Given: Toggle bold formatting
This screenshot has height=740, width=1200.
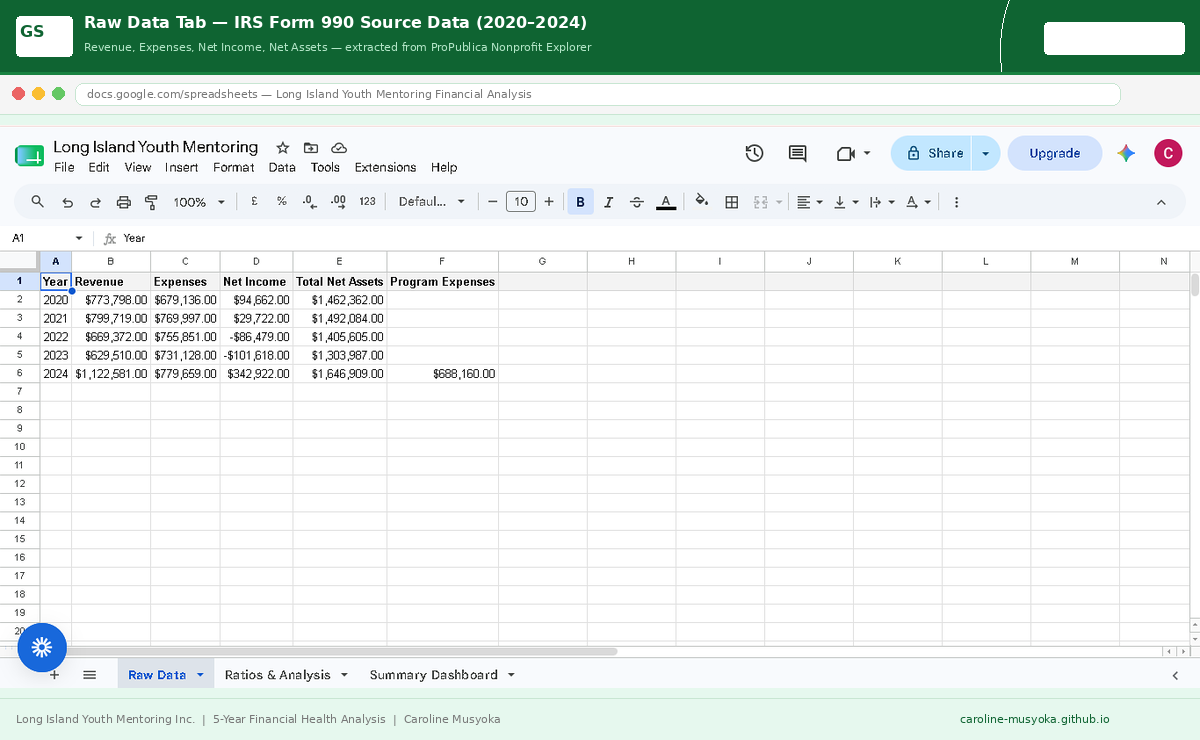Looking at the screenshot, I should click(x=580, y=202).
